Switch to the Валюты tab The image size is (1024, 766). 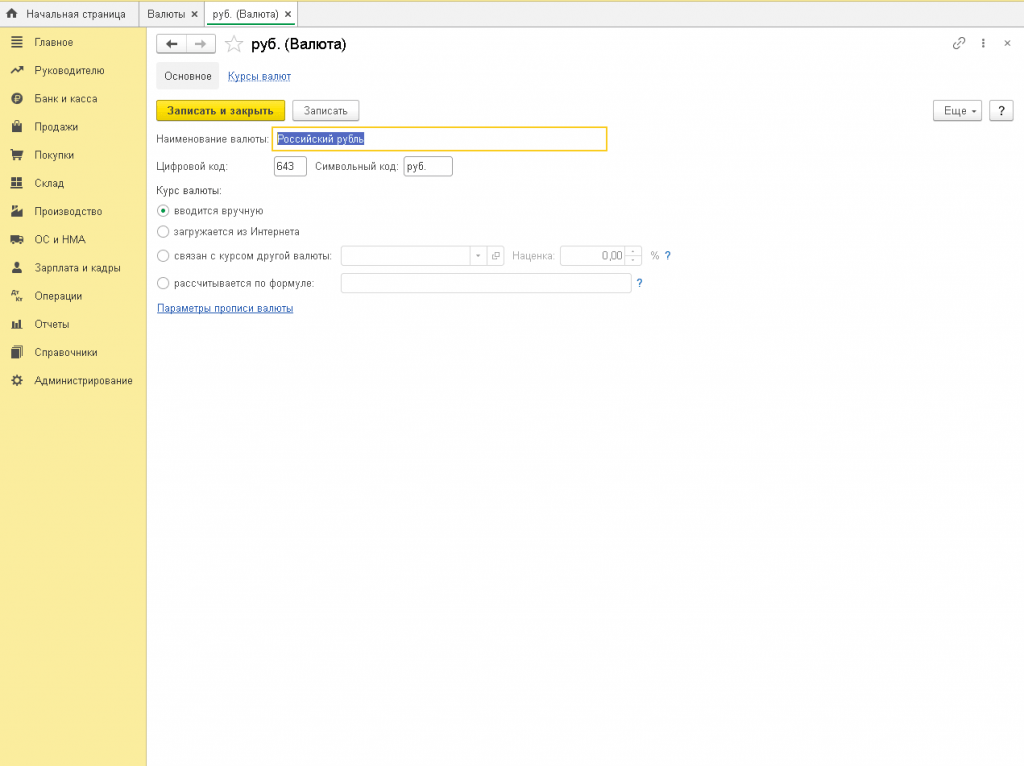tap(166, 14)
